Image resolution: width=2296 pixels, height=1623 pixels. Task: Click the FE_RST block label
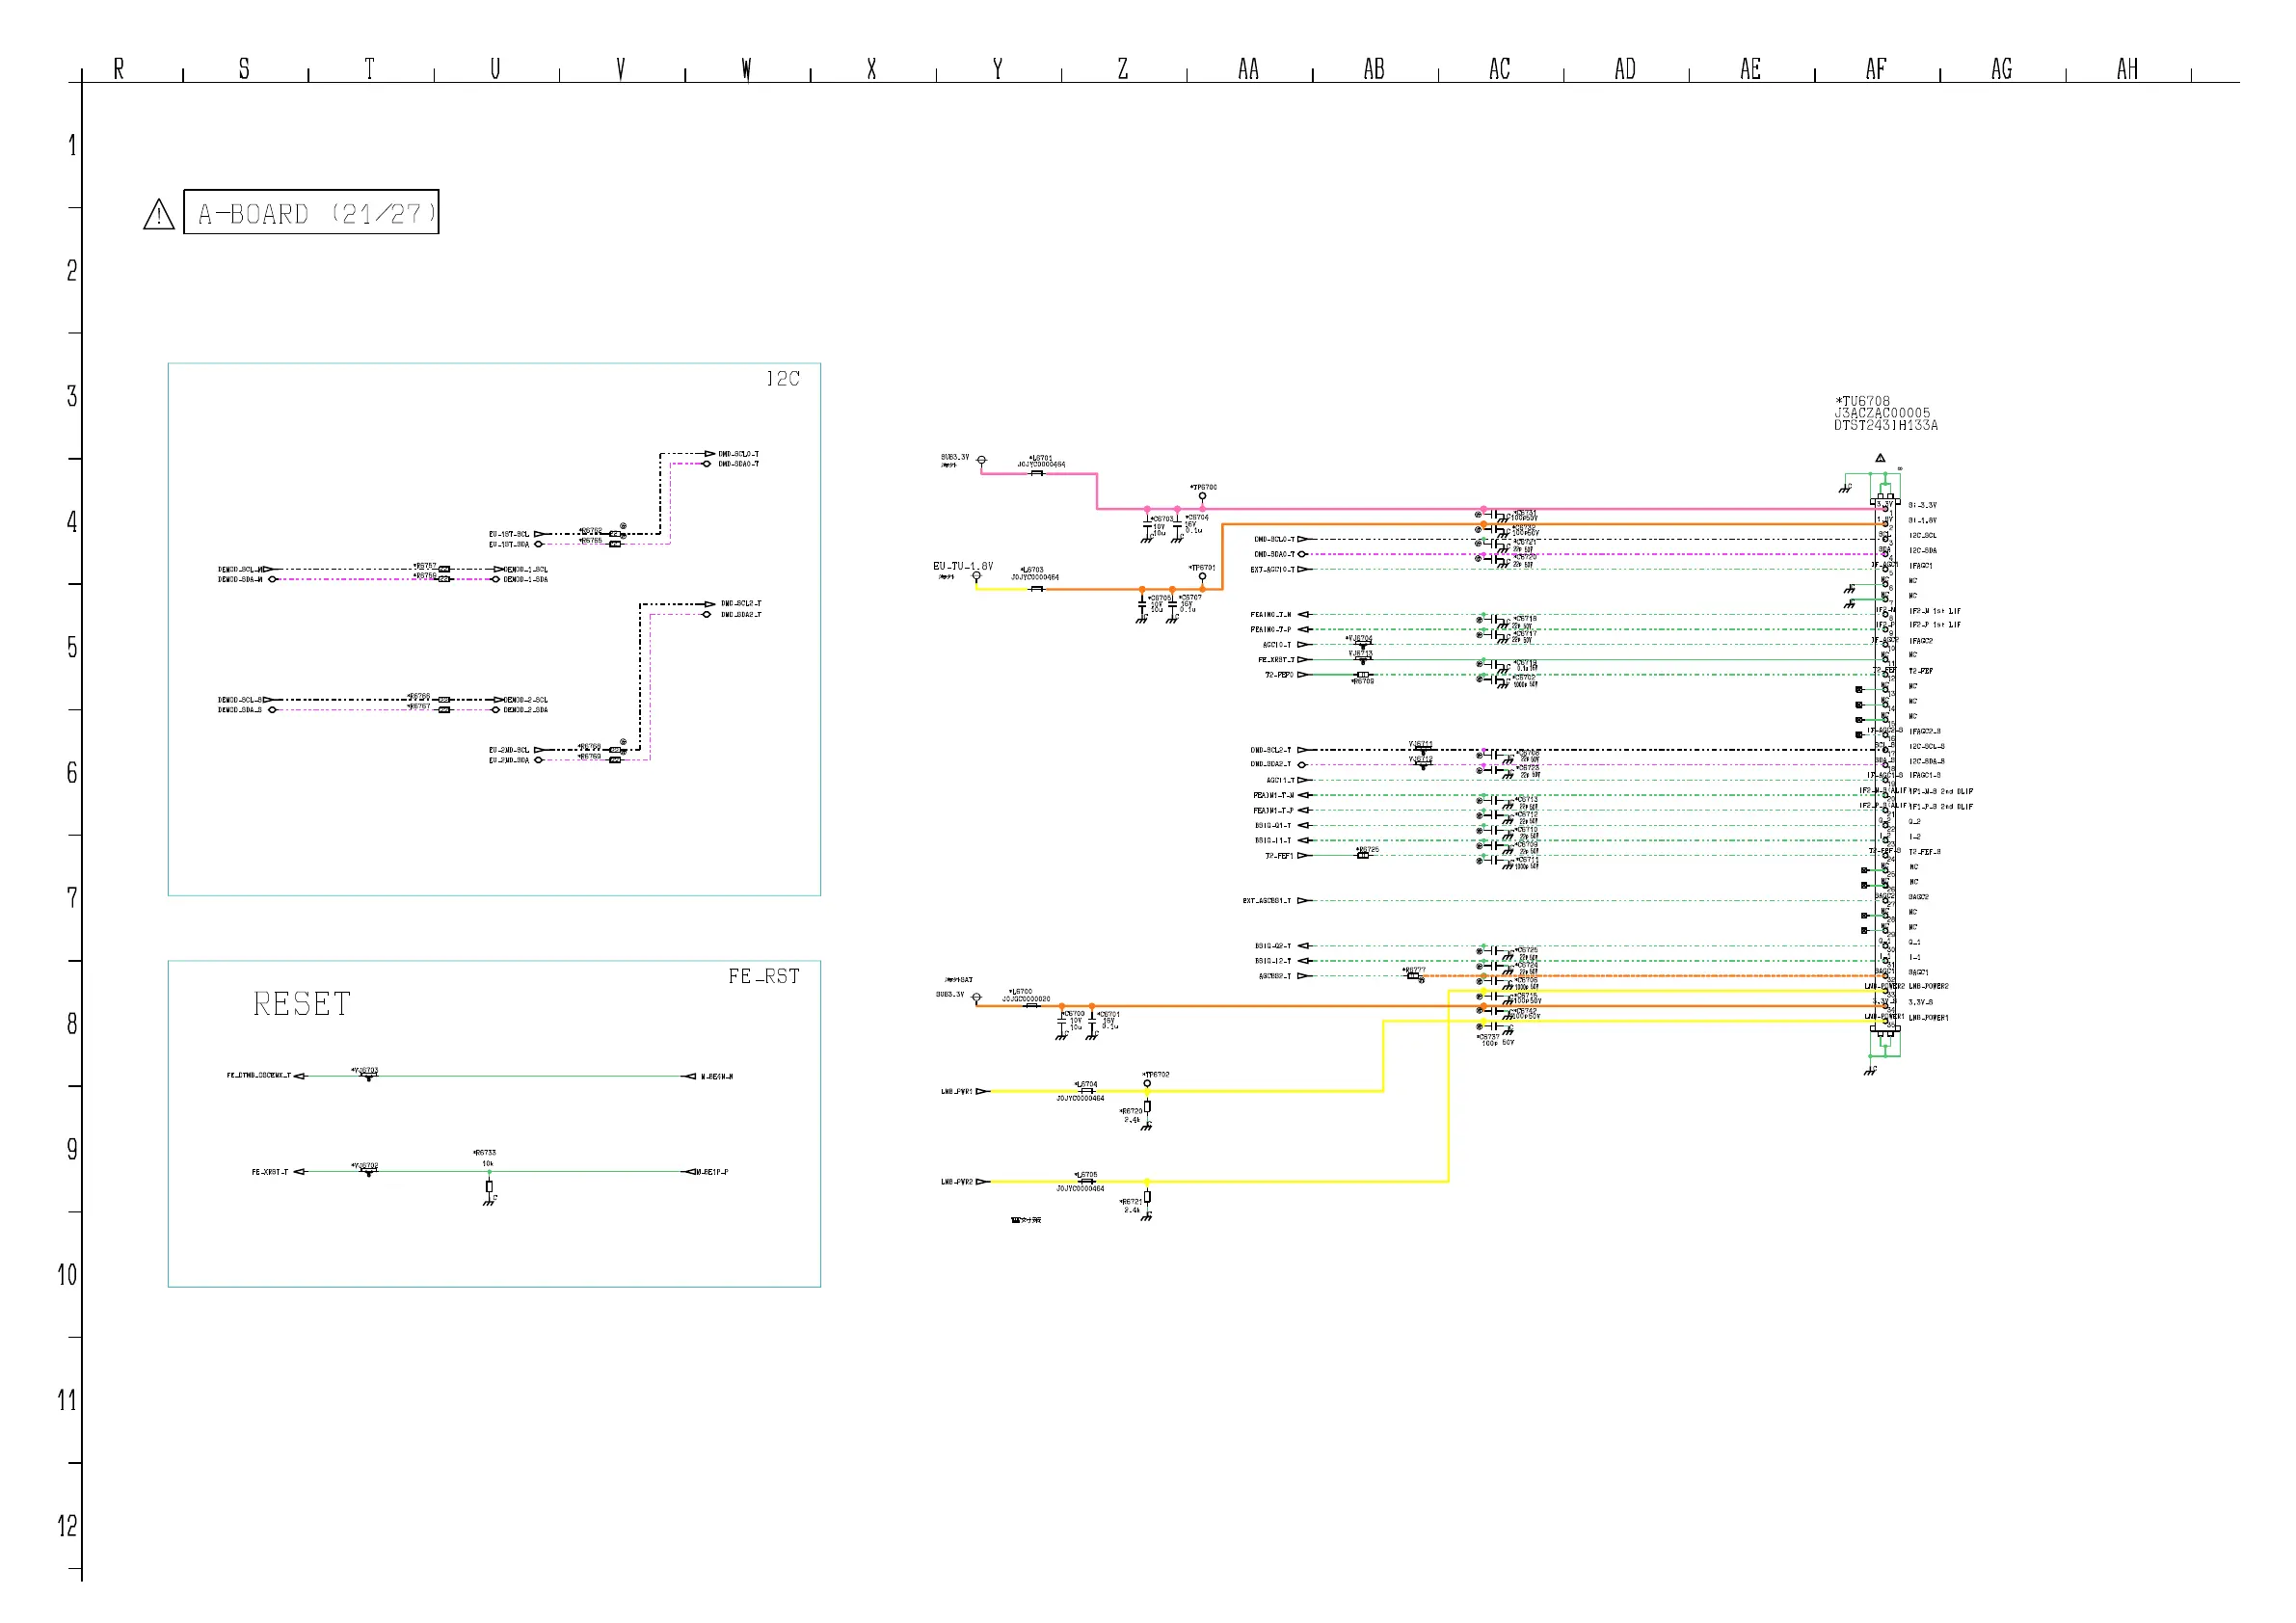pos(763,977)
